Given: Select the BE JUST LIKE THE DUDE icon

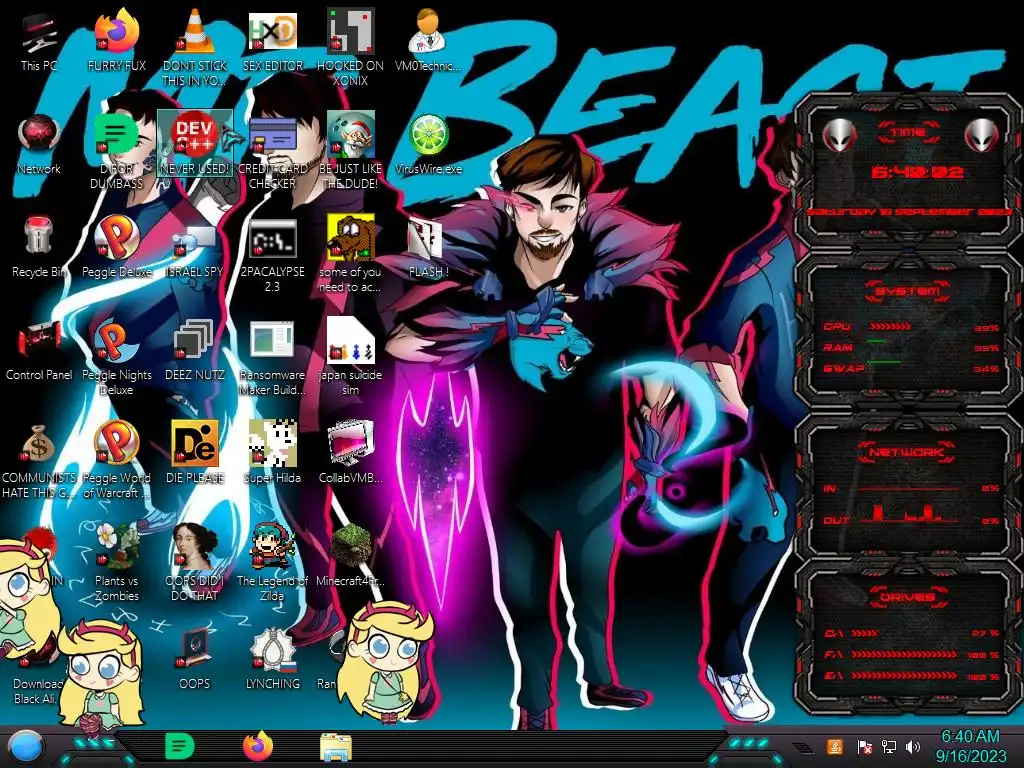Looking at the screenshot, I should click(x=351, y=152).
